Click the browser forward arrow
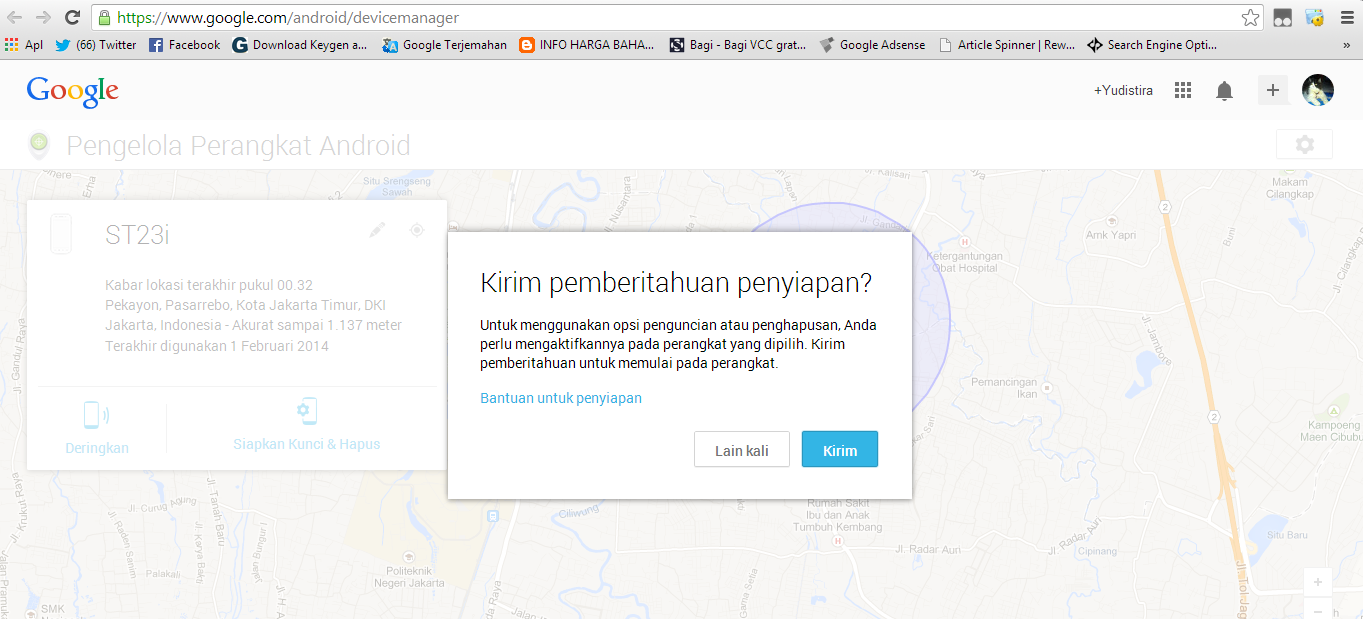 [x=43, y=17]
